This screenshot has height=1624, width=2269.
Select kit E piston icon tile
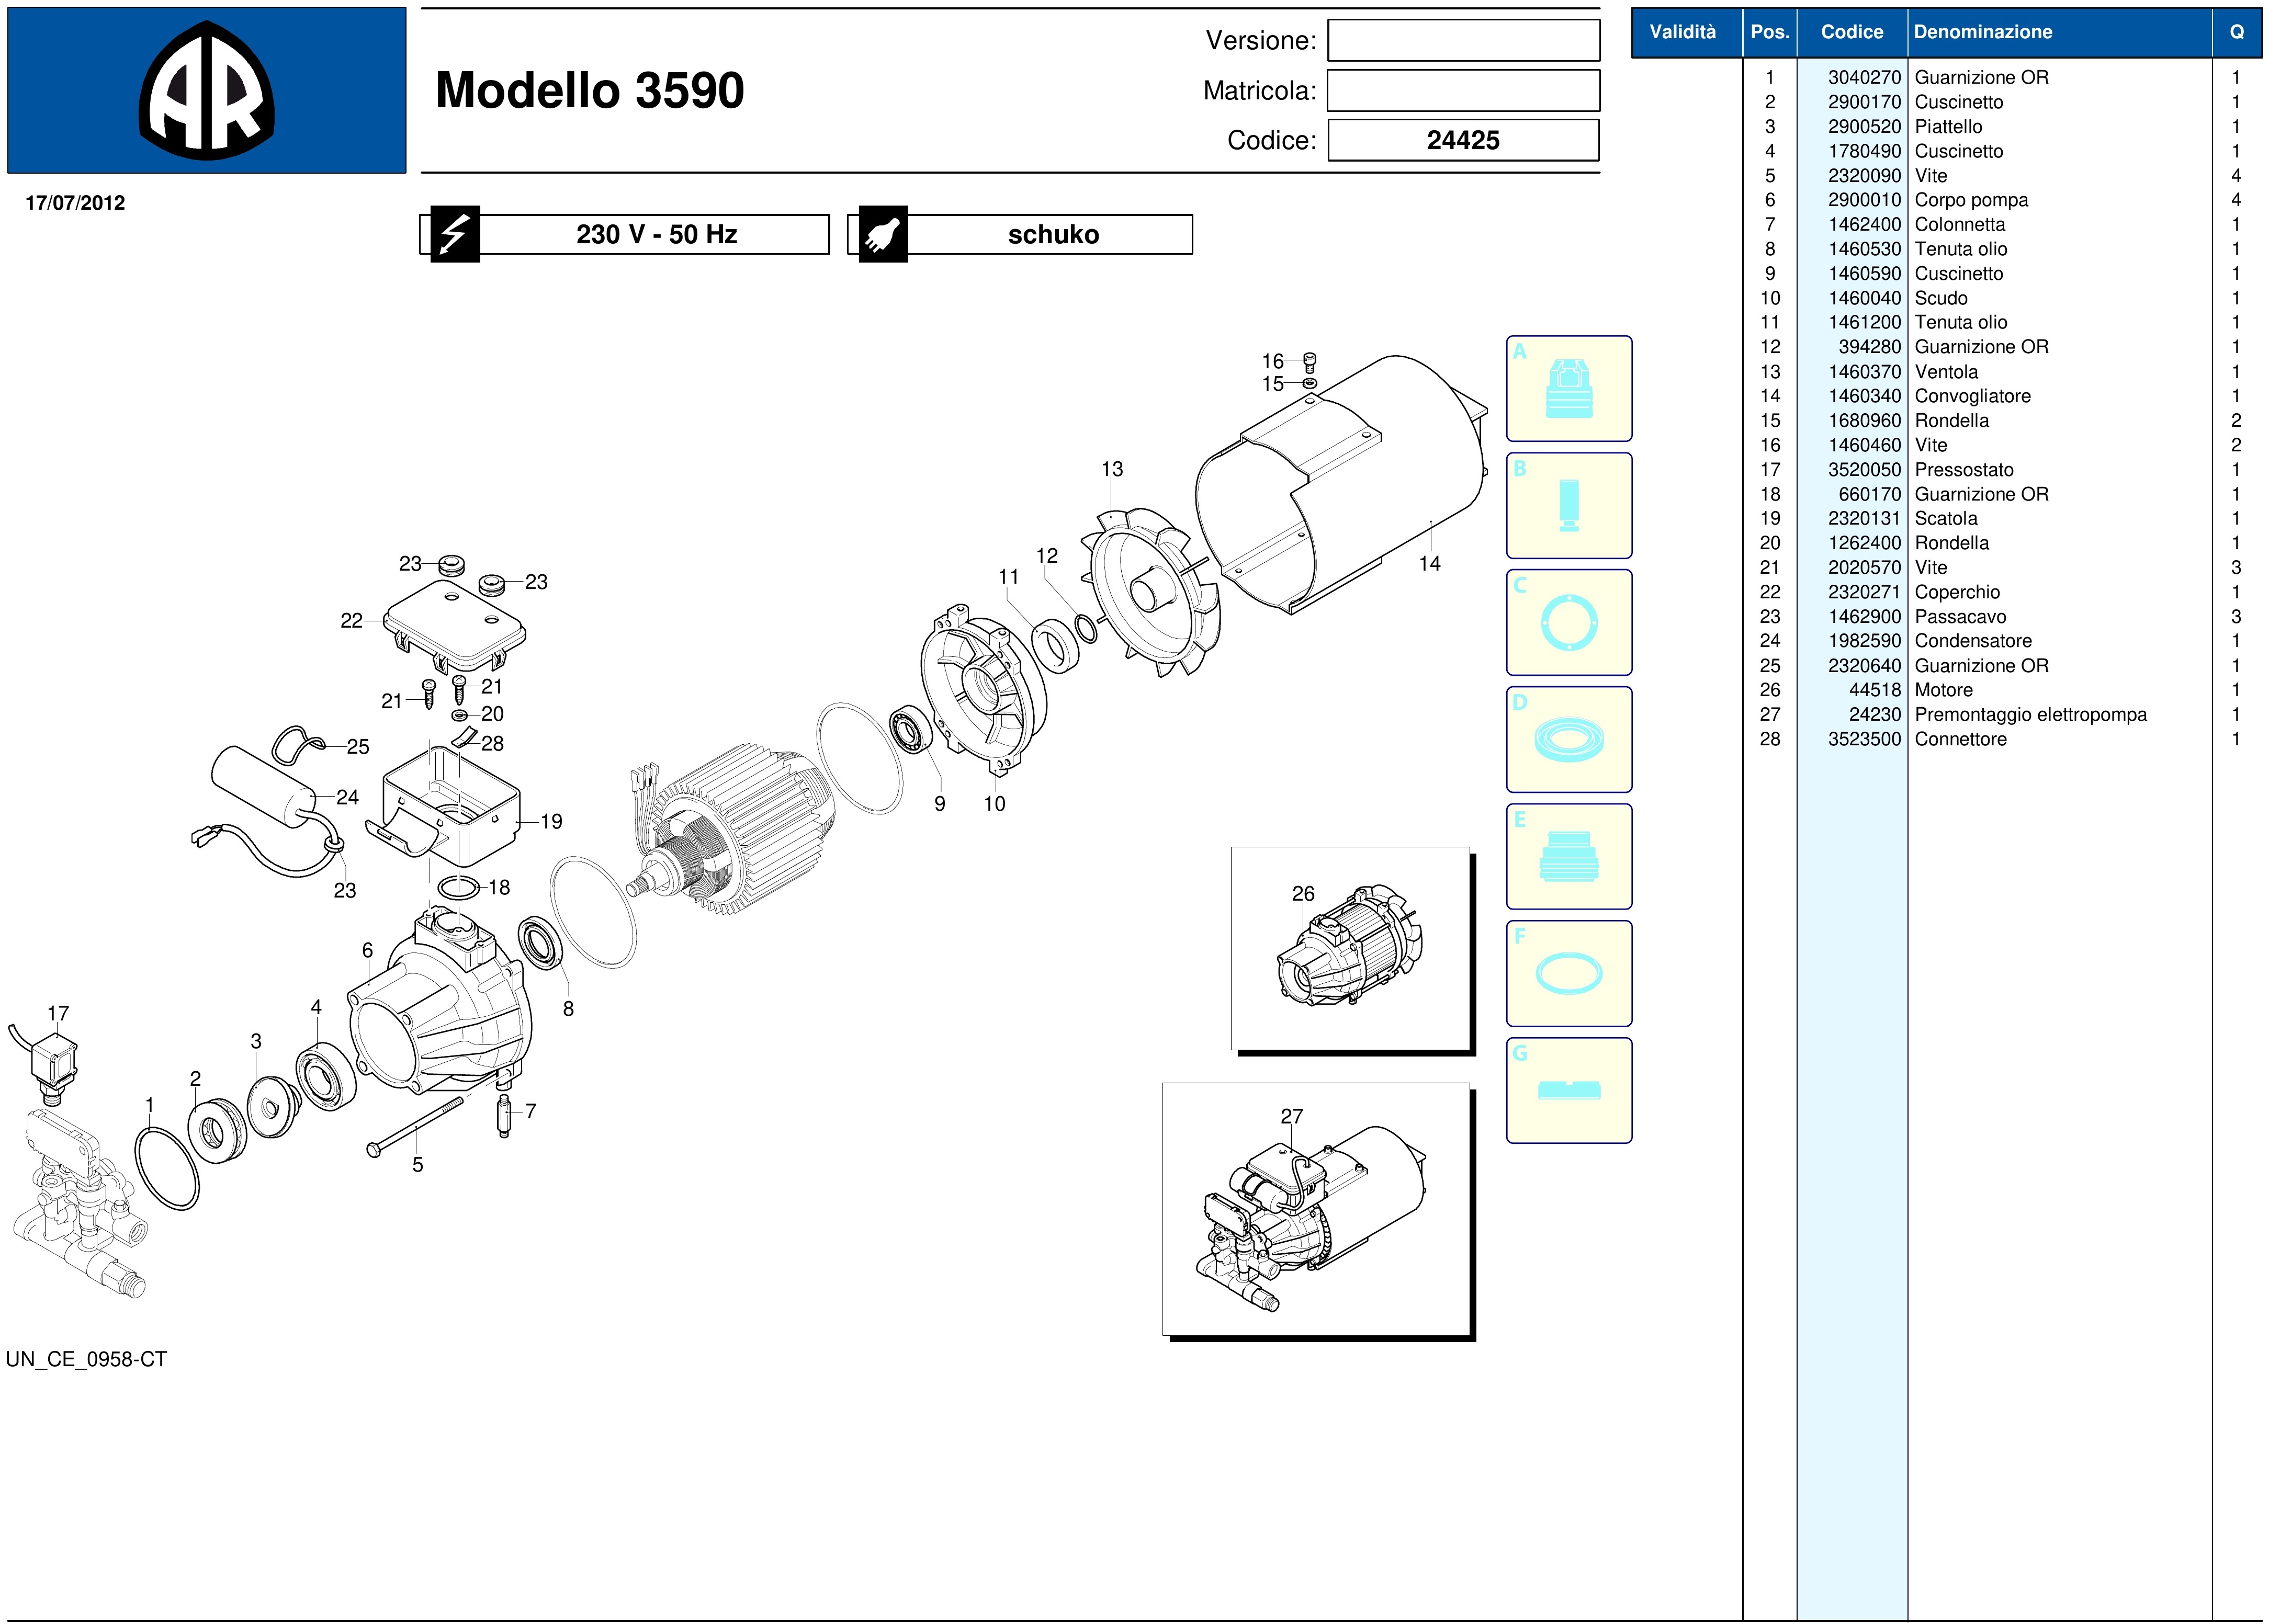pos(1568,857)
